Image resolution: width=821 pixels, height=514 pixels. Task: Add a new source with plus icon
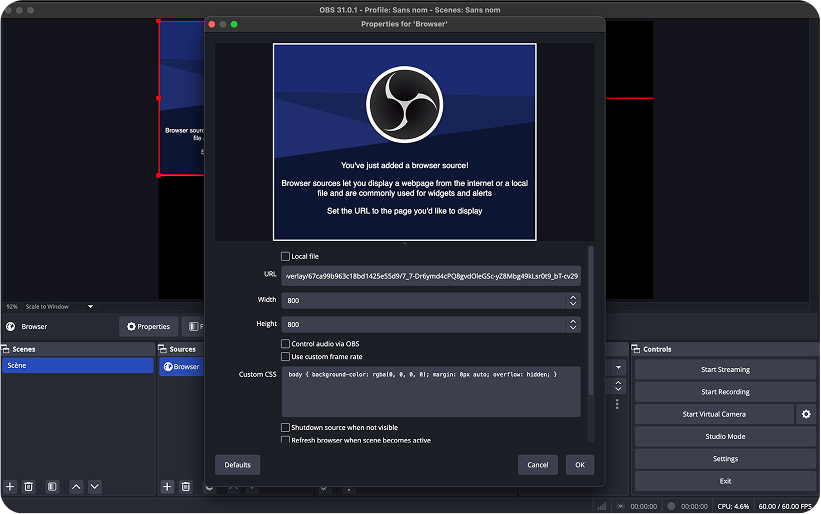(167, 486)
